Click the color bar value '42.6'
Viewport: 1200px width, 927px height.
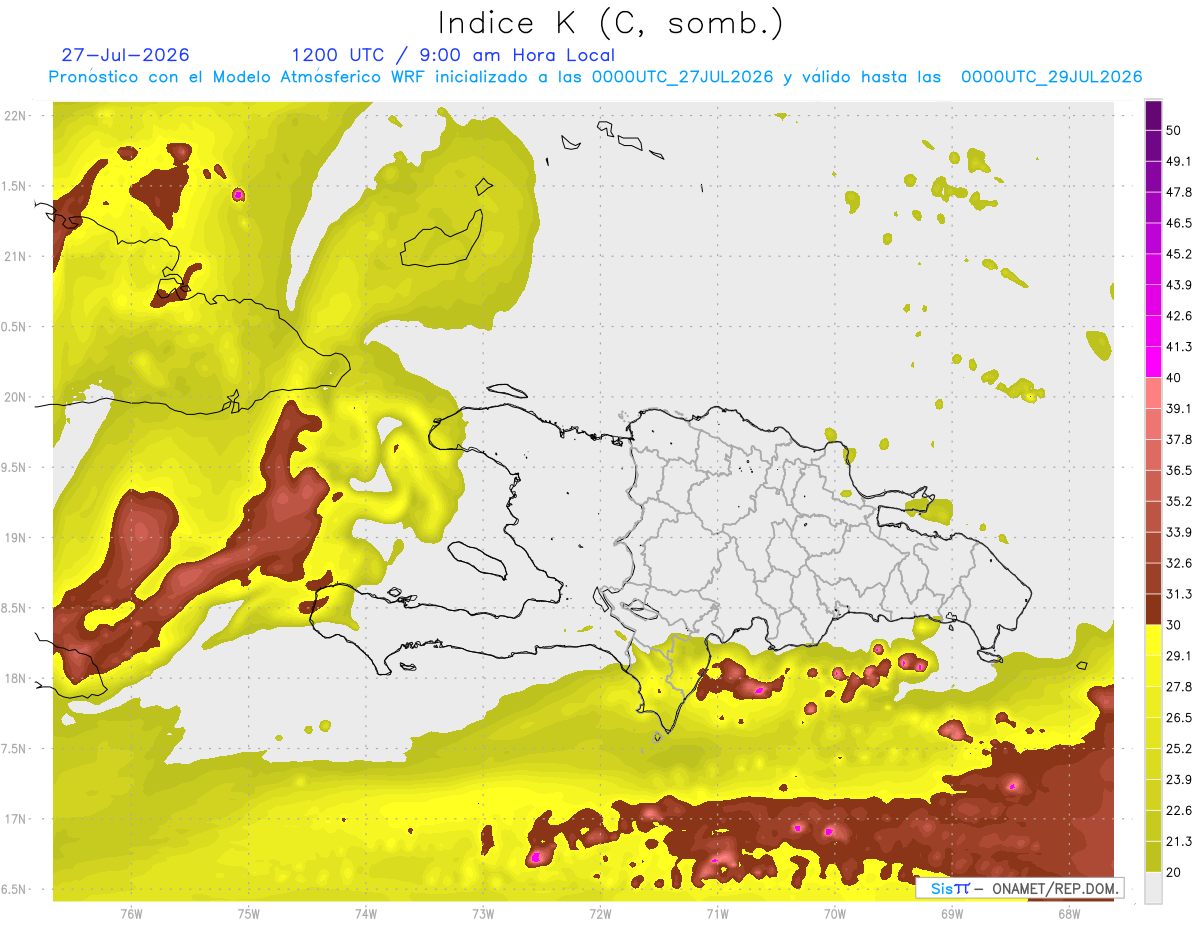1179,316
